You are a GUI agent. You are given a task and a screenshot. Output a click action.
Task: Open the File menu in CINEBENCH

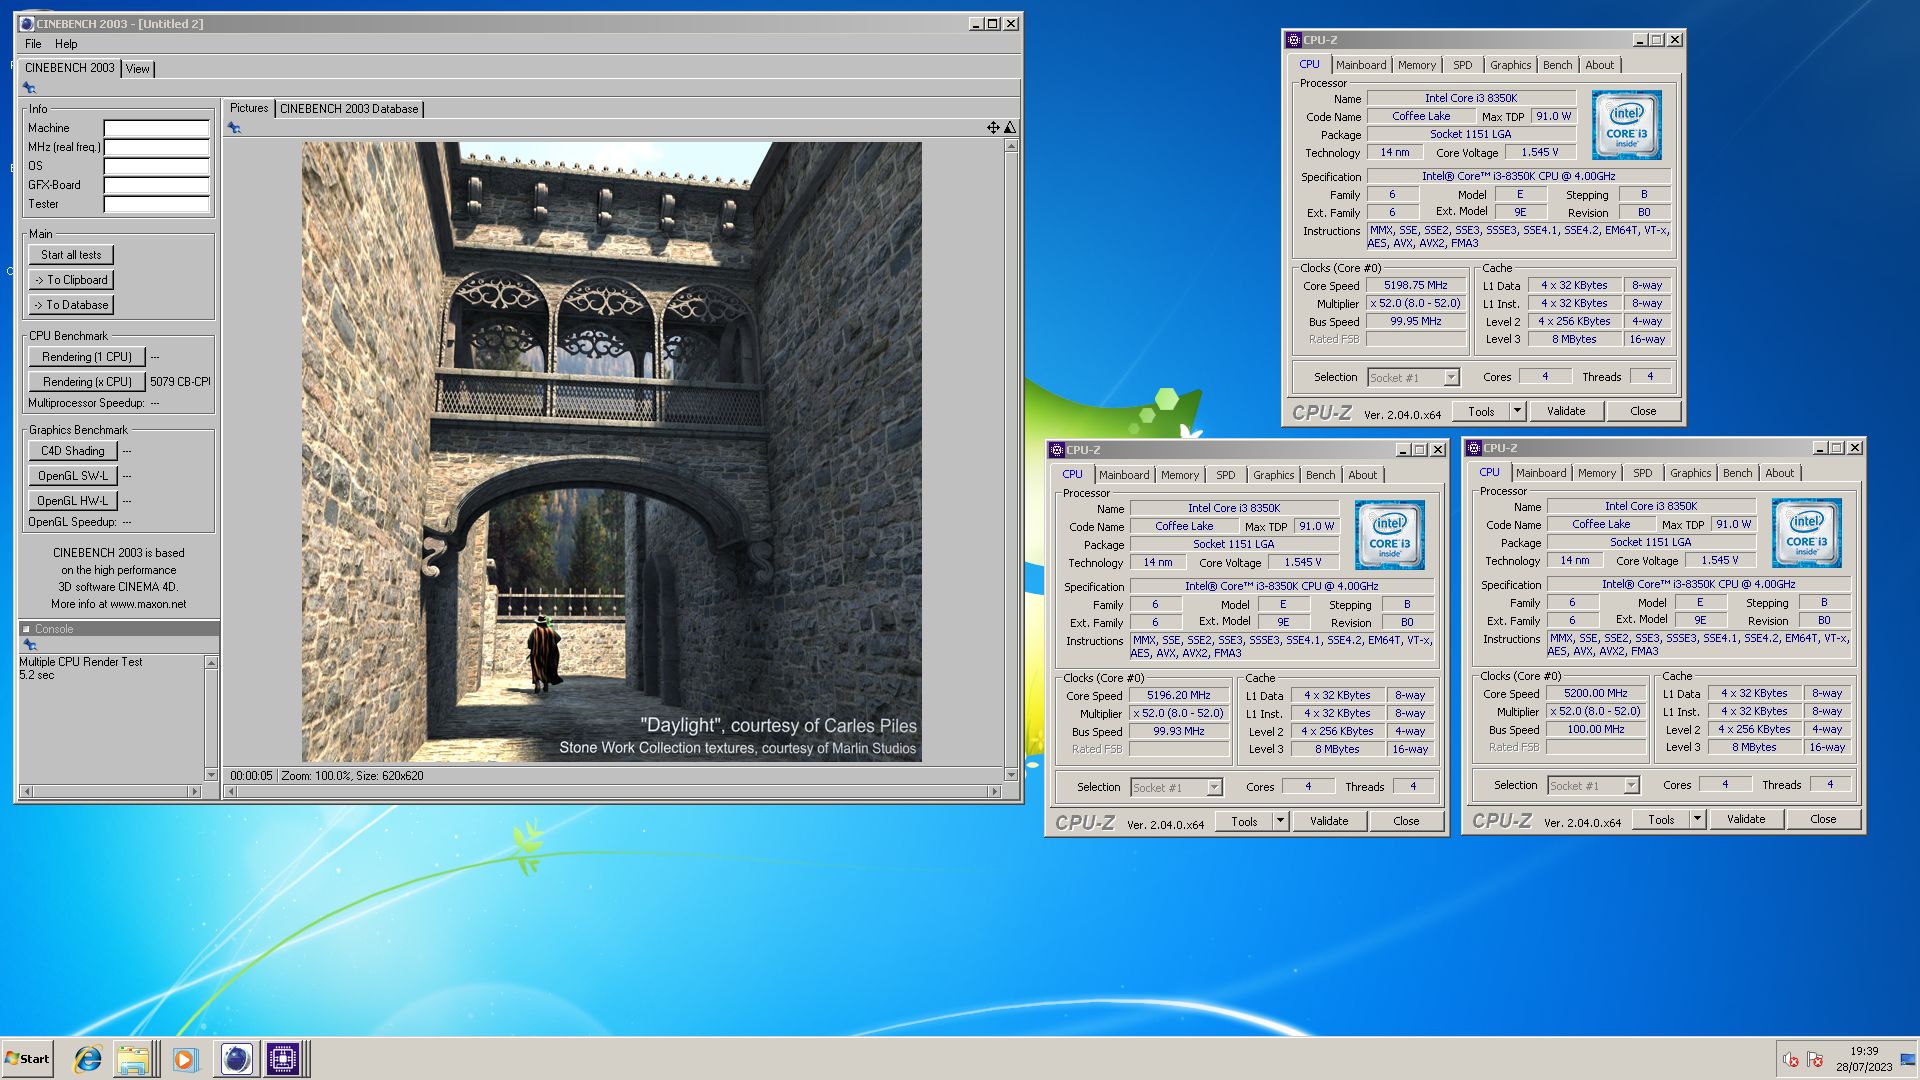33,44
